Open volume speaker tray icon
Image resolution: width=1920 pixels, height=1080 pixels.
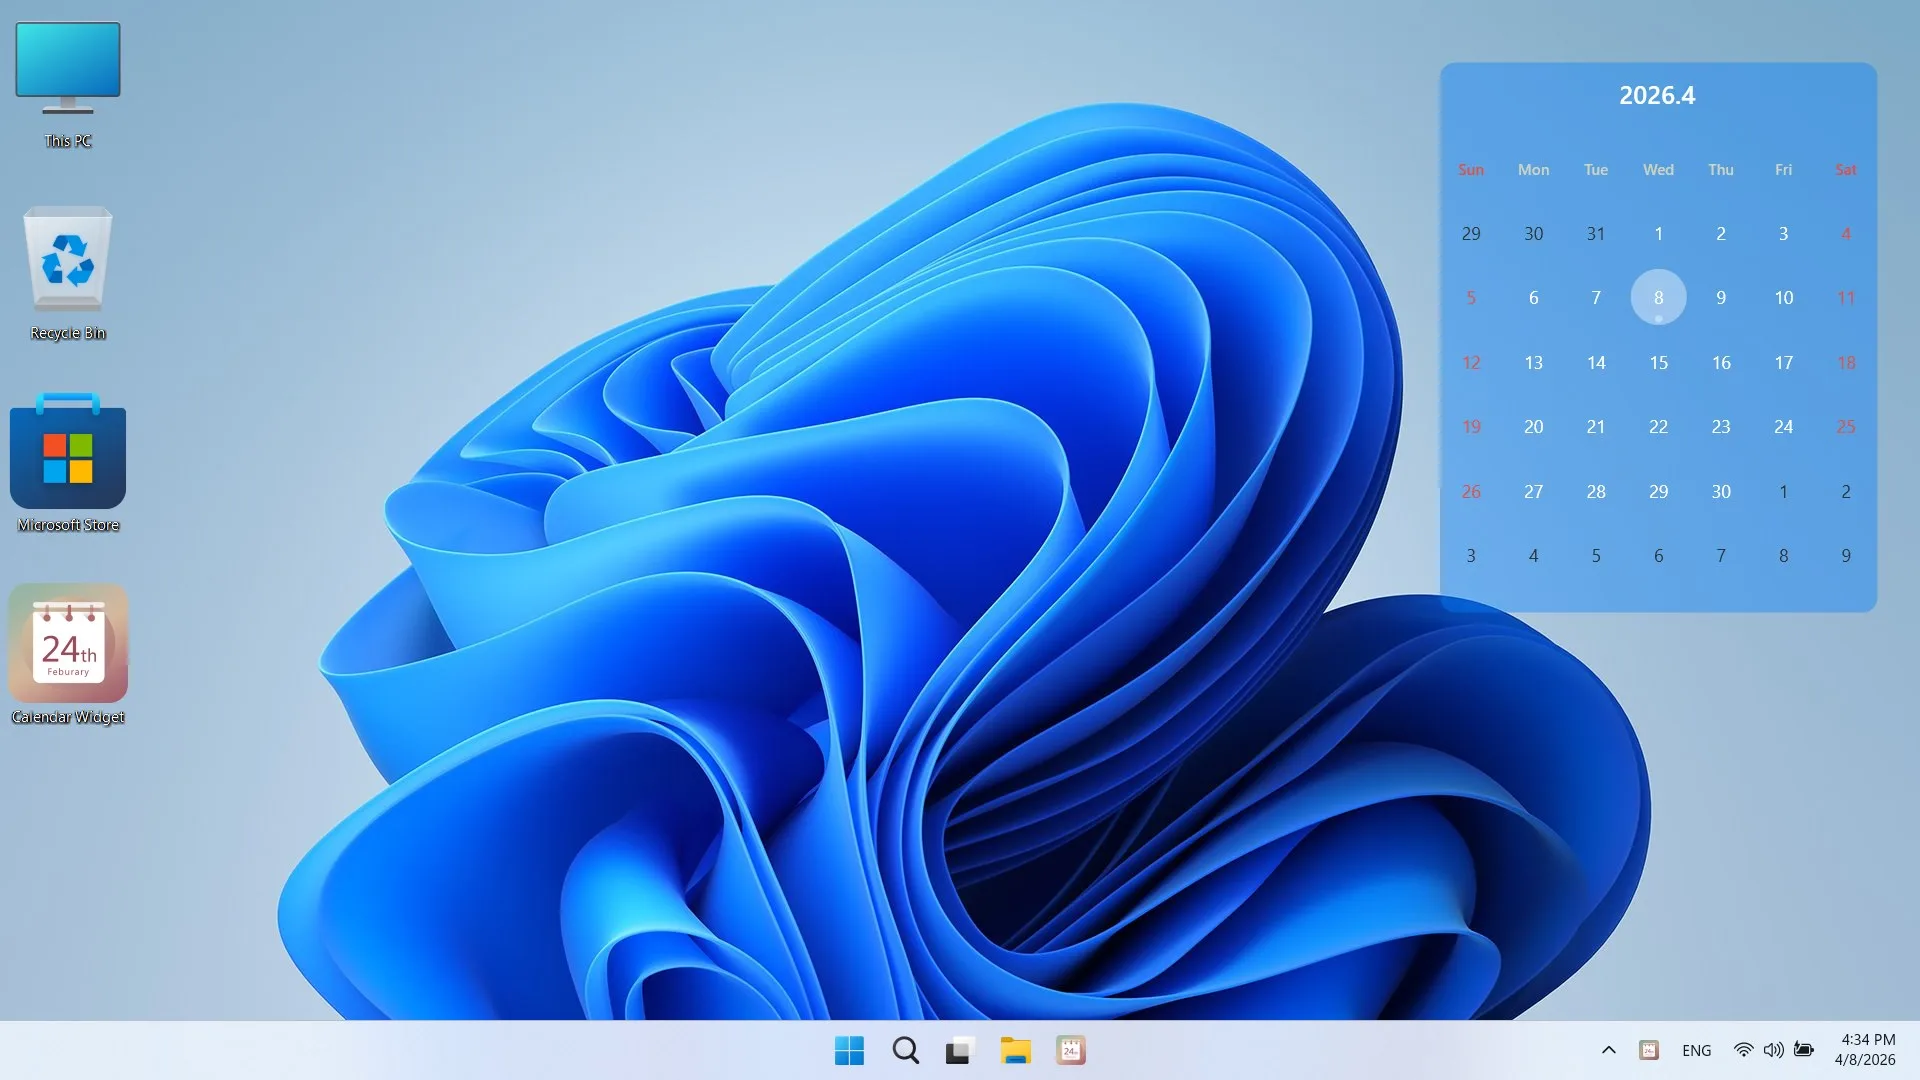click(x=1773, y=1050)
